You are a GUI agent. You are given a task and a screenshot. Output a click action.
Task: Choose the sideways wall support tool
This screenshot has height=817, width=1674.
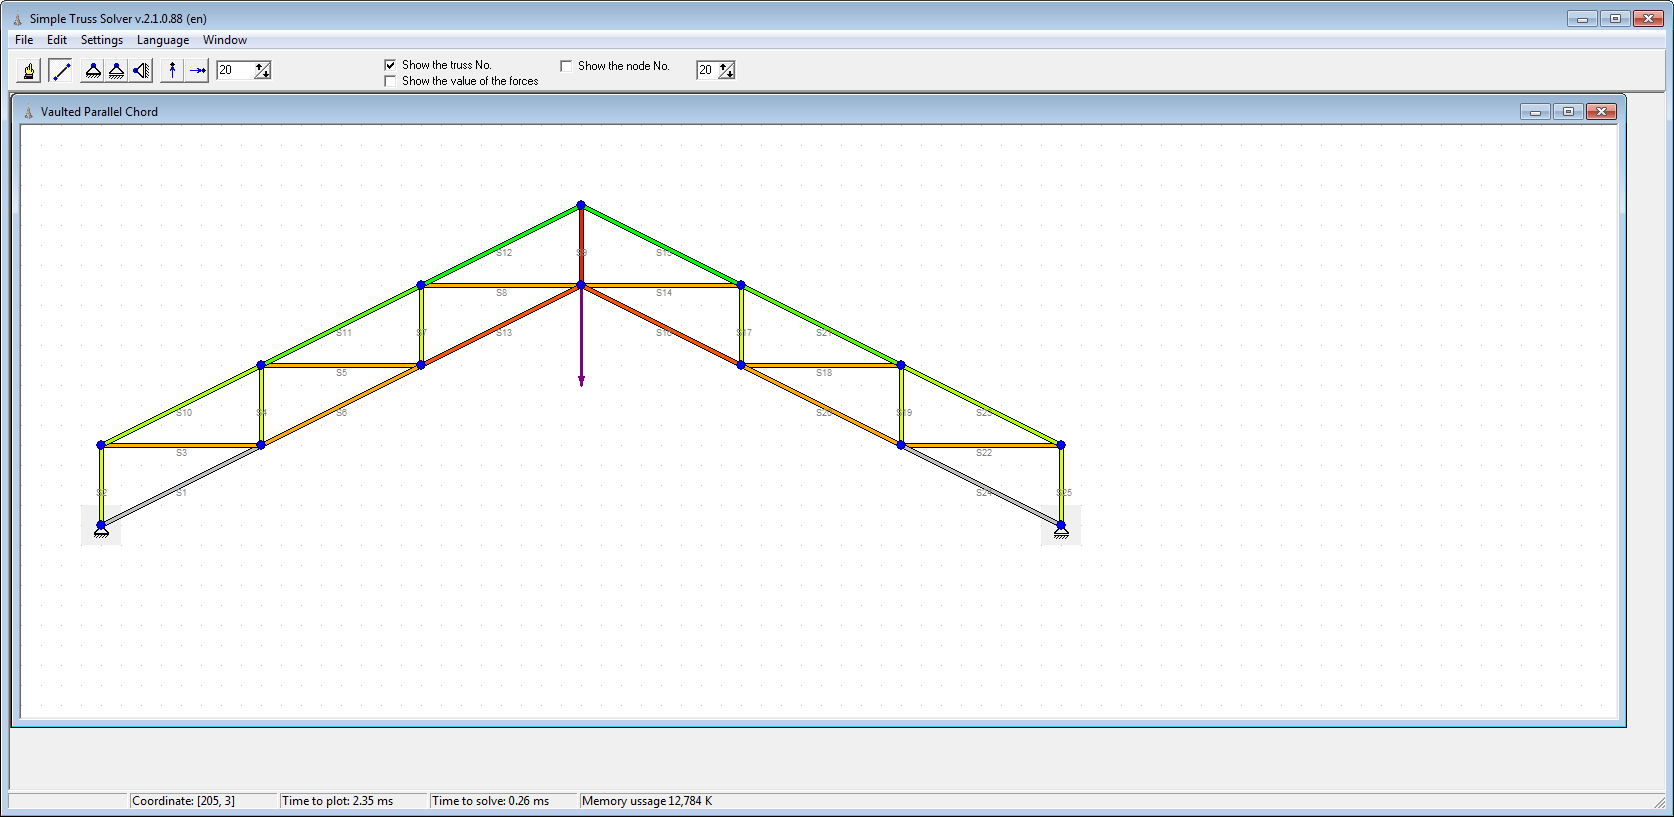tap(141, 70)
